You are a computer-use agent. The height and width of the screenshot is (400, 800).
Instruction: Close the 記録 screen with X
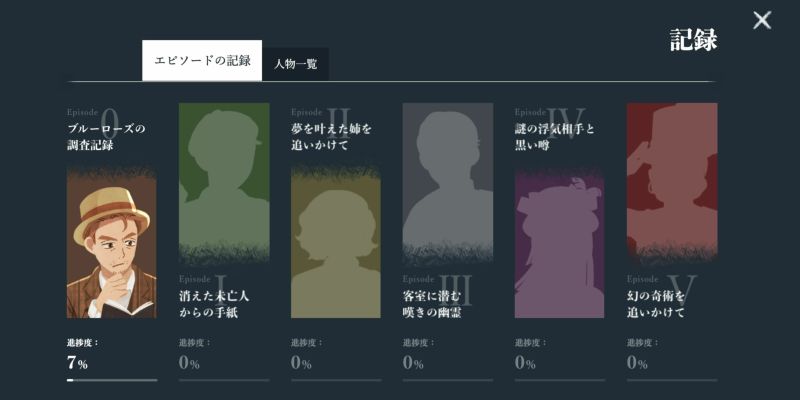tap(762, 20)
